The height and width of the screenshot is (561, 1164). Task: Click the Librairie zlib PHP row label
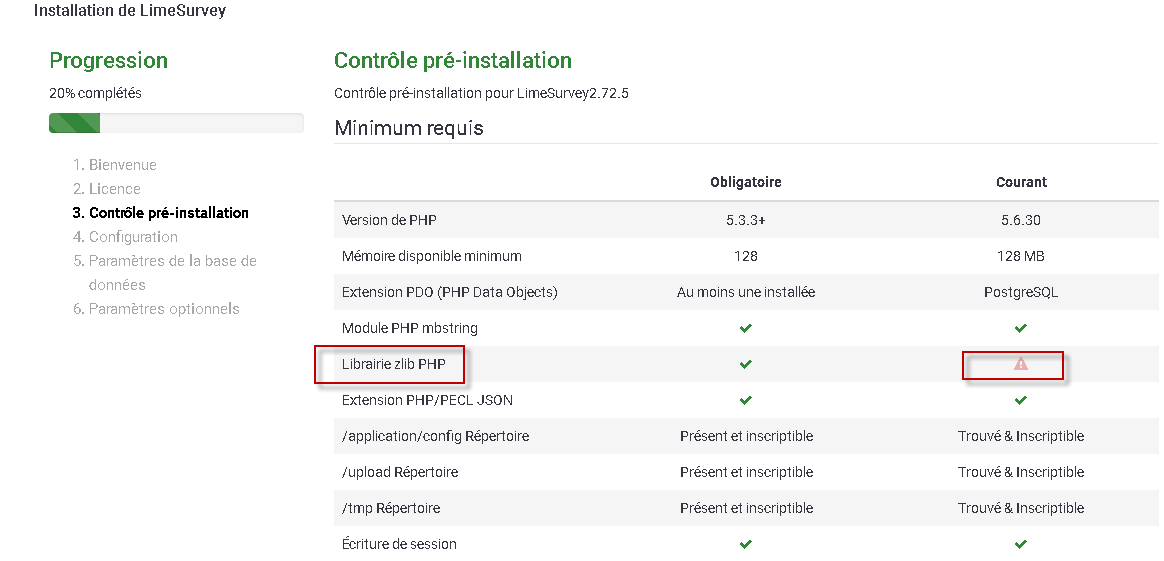point(393,365)
